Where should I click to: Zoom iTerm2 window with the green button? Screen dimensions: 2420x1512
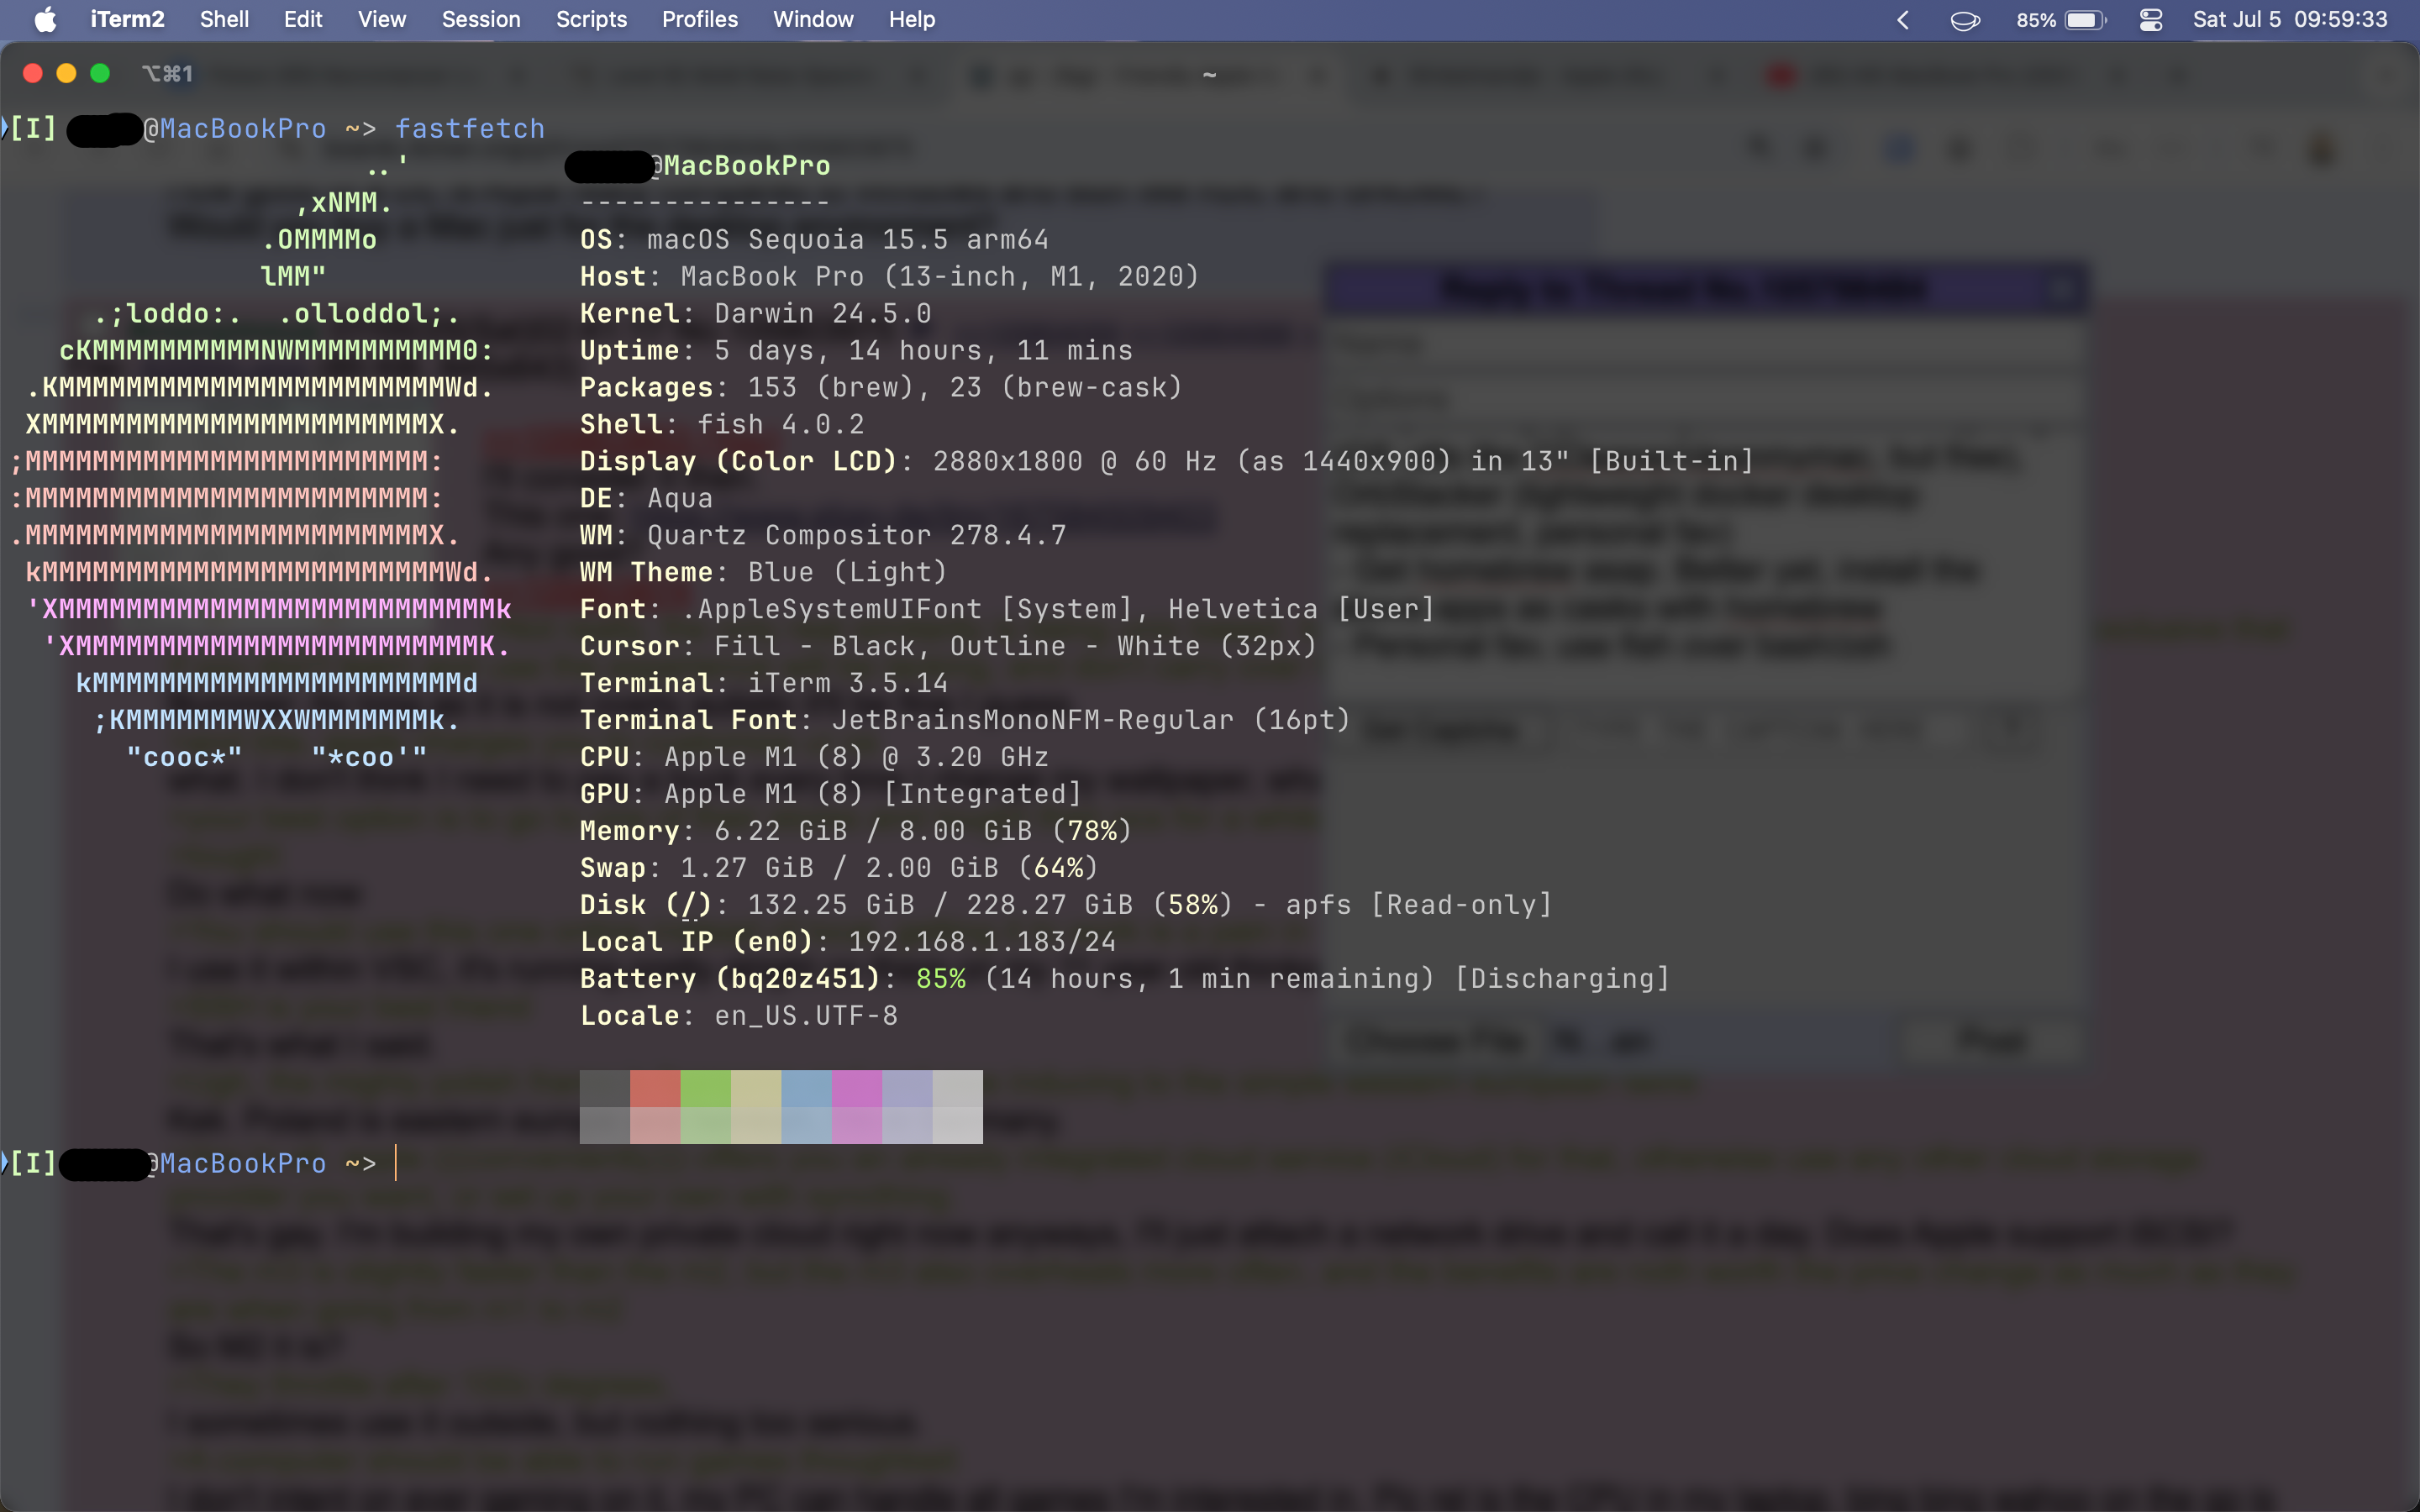(x=100, y=73)
